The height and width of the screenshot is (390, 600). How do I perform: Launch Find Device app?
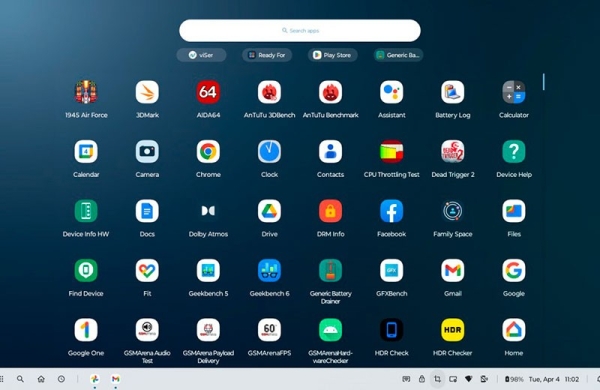[86, 271]
